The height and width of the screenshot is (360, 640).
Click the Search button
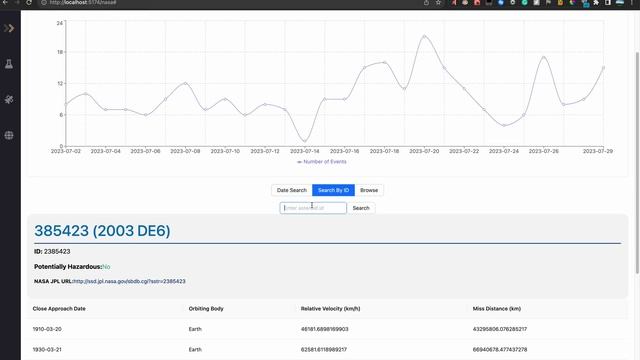pyautogui.click(x=361, y=208)
